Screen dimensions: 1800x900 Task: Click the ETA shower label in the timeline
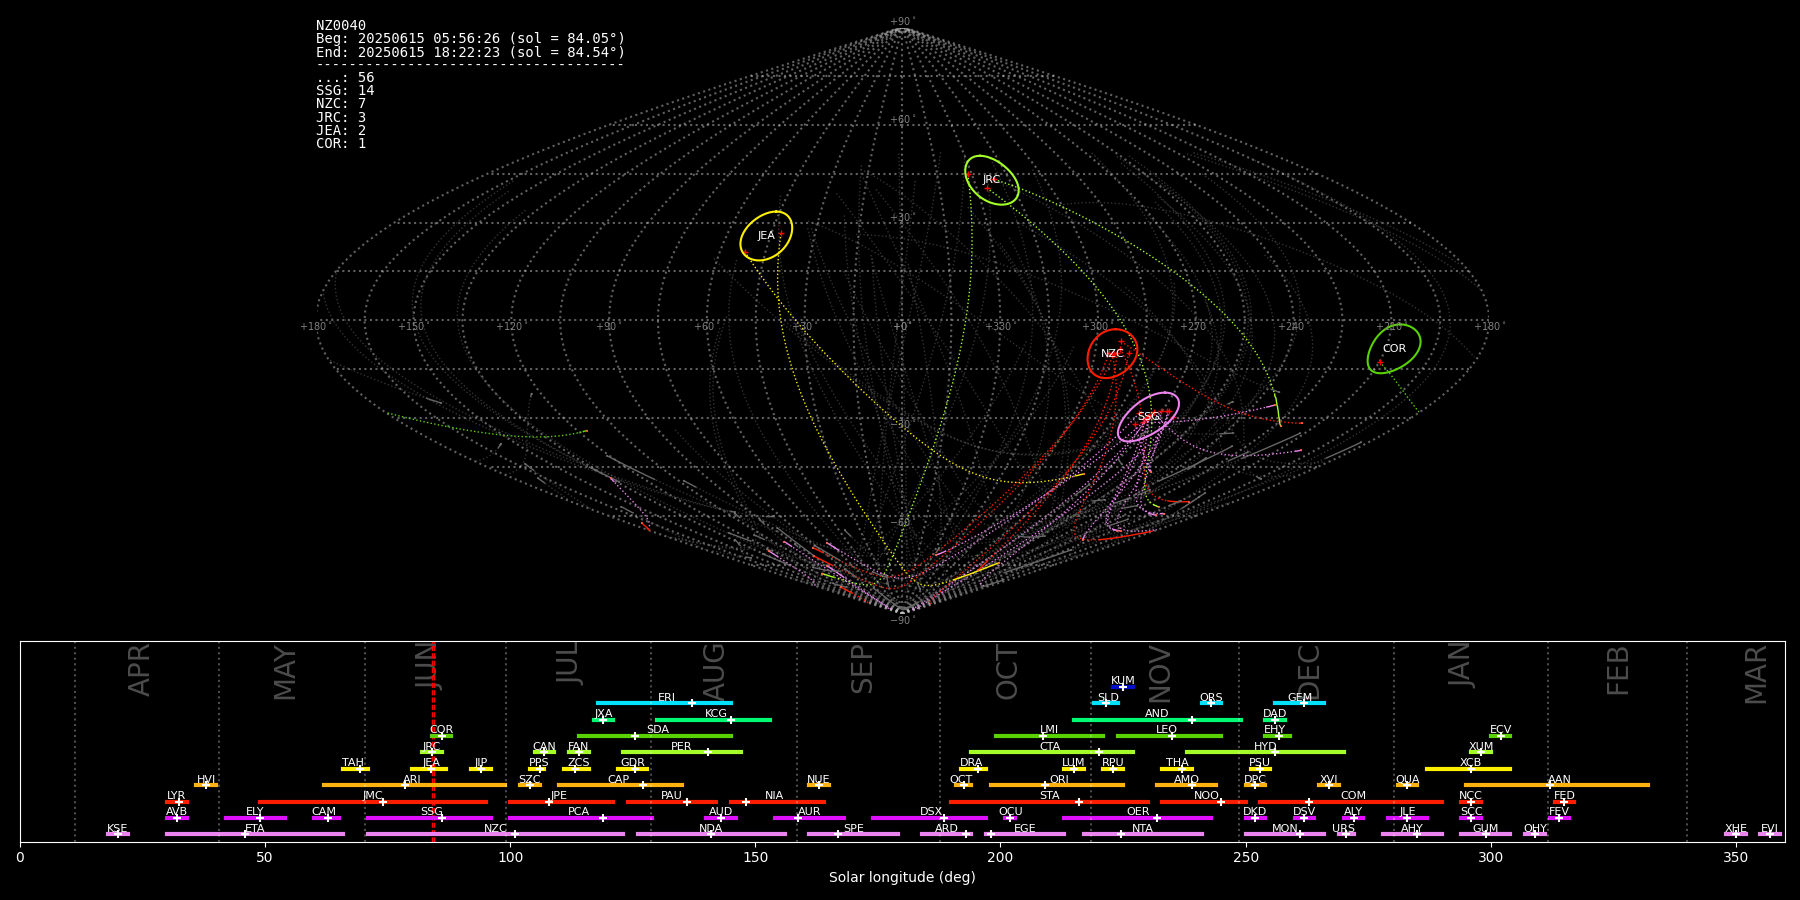[255, 829]
